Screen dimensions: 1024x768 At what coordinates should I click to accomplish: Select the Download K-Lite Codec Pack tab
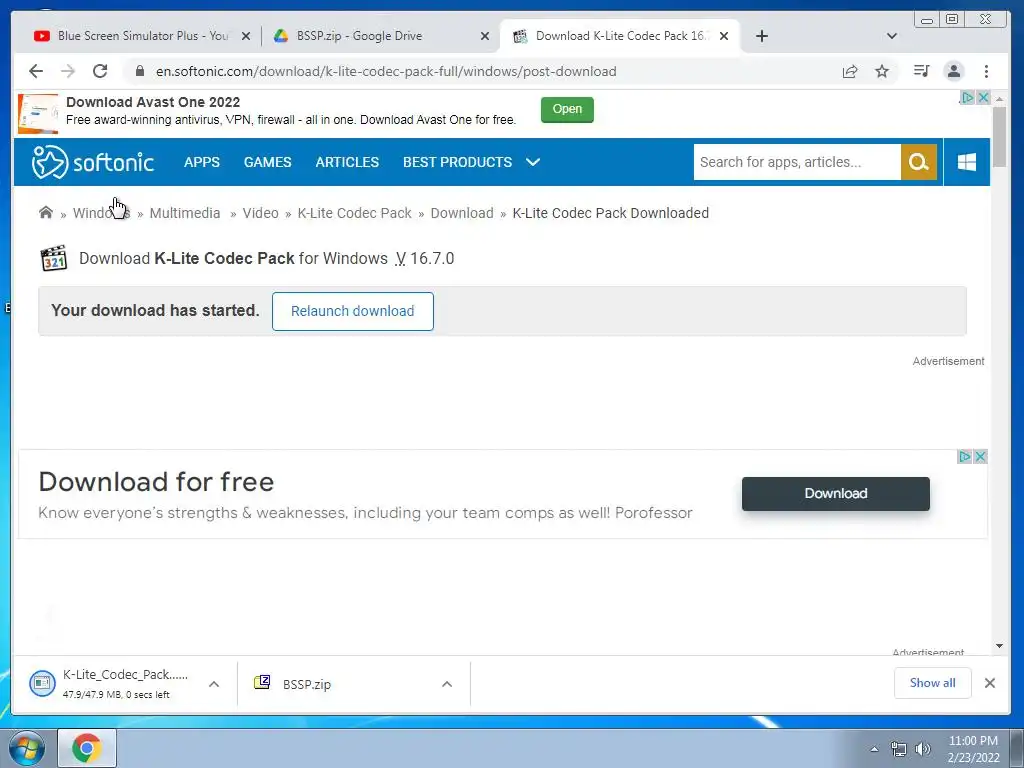tap(620, 36)
